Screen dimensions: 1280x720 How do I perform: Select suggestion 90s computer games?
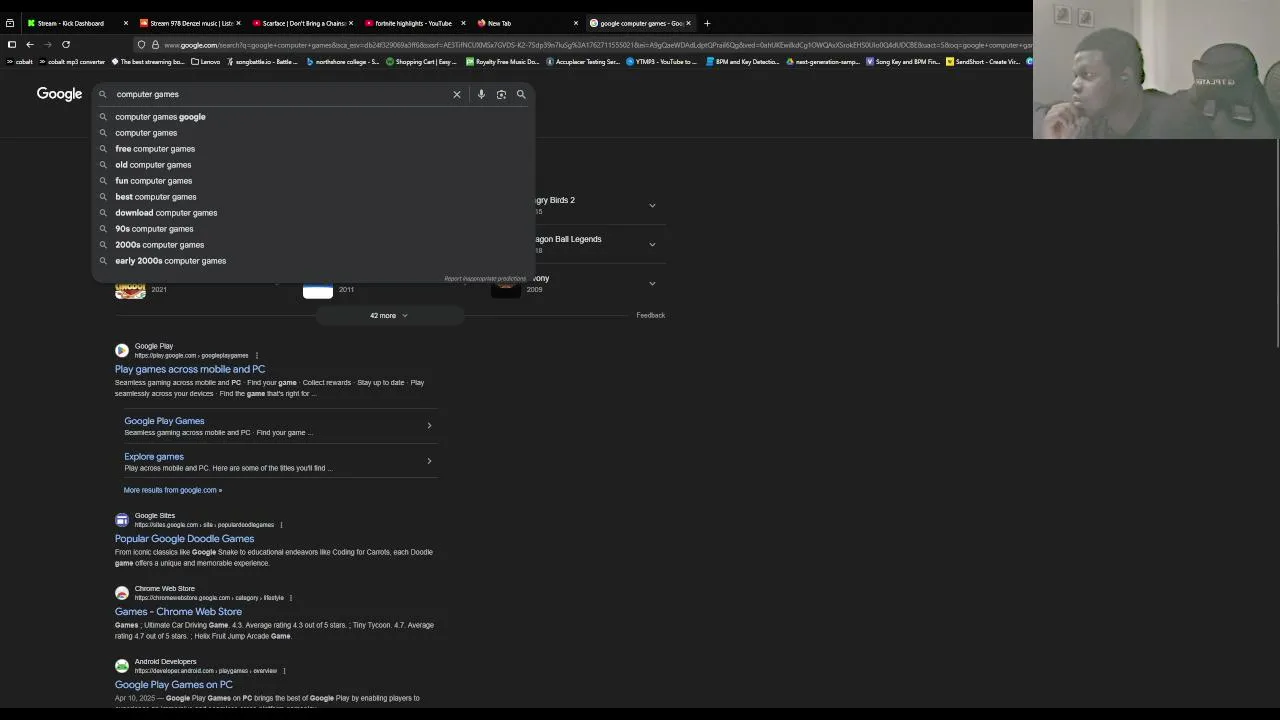(312, 229)
